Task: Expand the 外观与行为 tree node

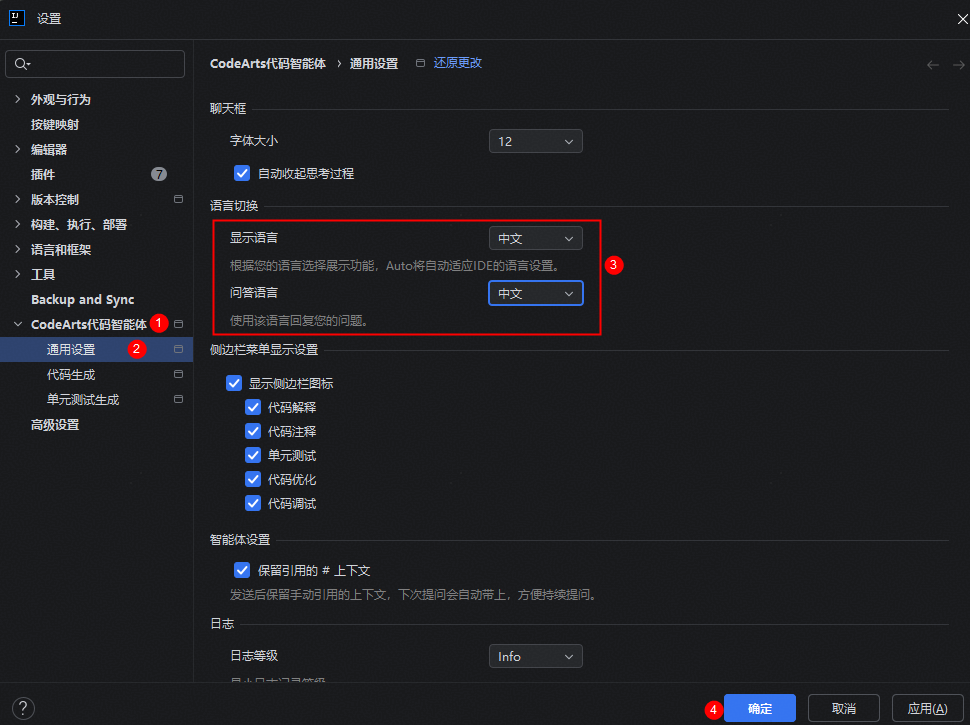Action: 17,99
